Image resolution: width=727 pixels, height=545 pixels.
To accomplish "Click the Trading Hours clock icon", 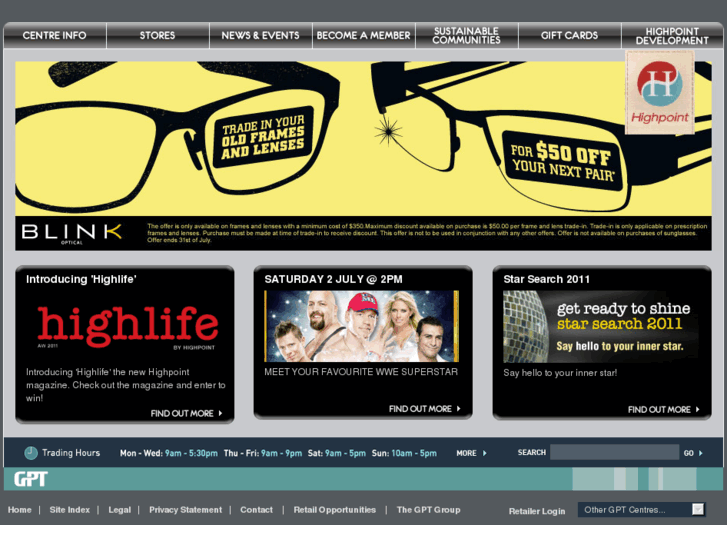I will click(31, 453).
